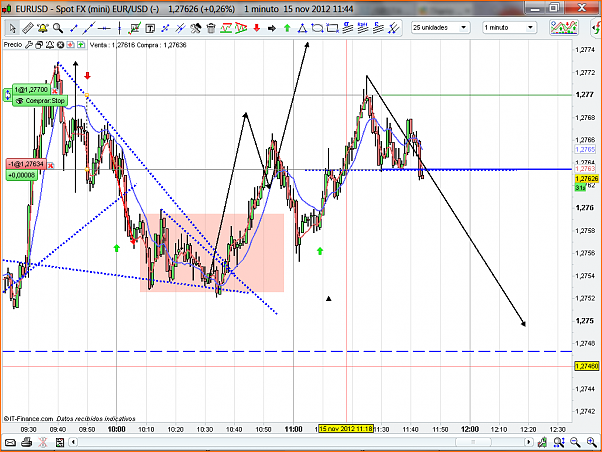
Task: Select the text annotation tool
Action: 150,28
